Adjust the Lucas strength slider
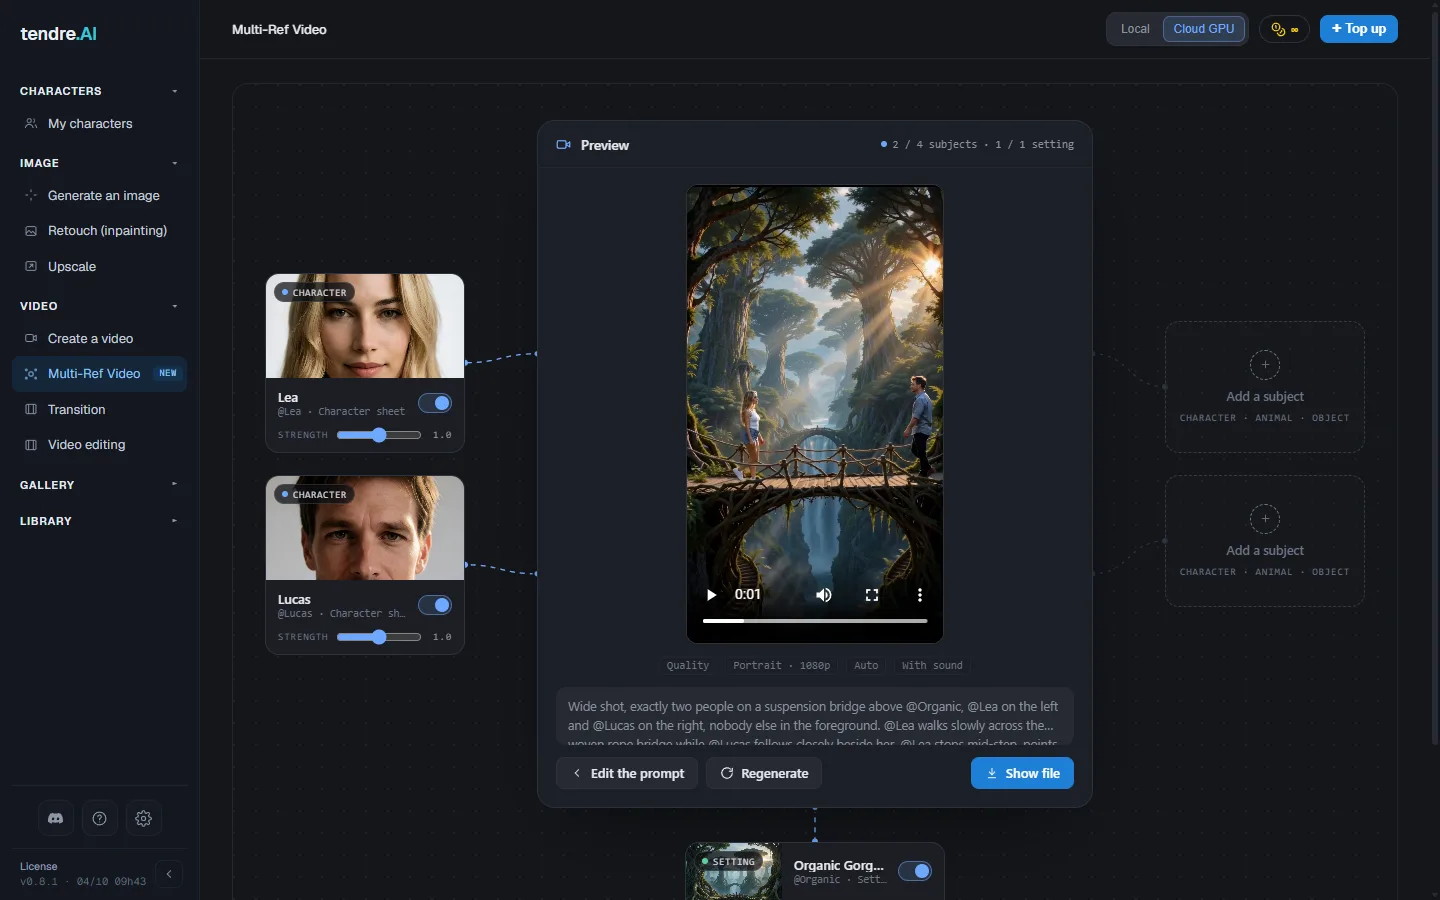The width and height of the screenshot is (1440, 900). tap(379, 637)
